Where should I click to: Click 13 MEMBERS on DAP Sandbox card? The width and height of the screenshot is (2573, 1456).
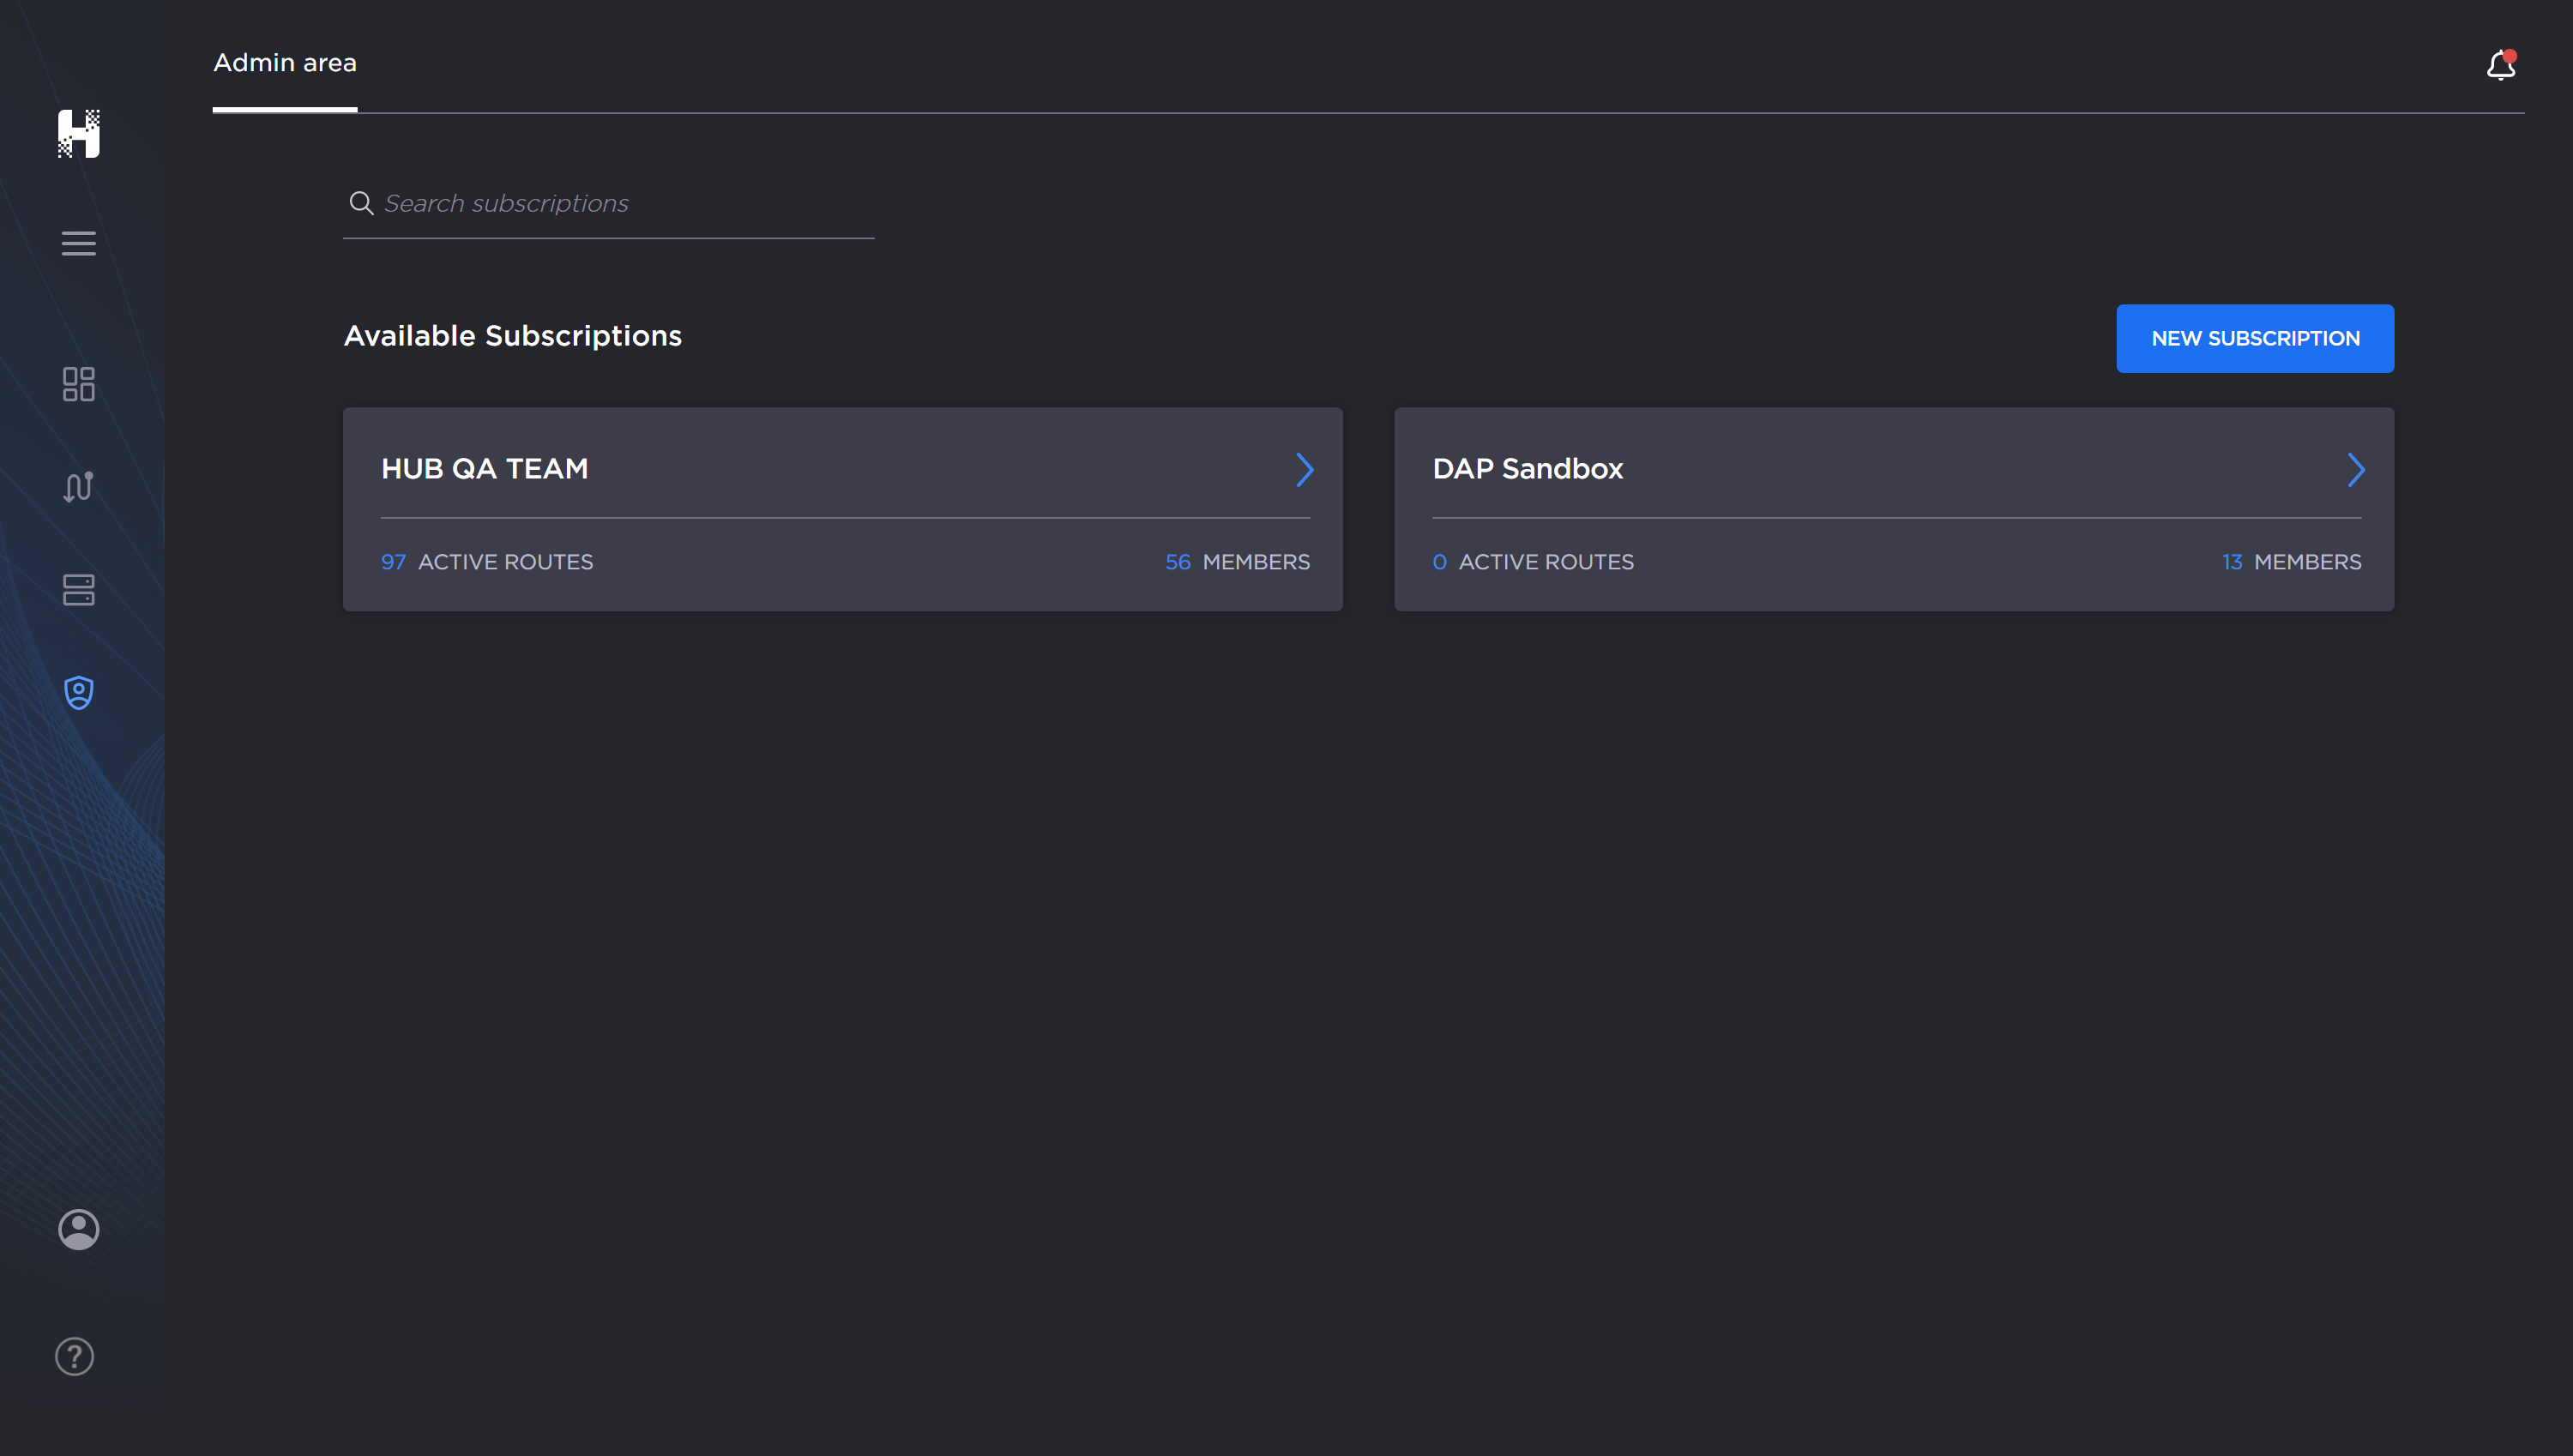point(2291,562)
